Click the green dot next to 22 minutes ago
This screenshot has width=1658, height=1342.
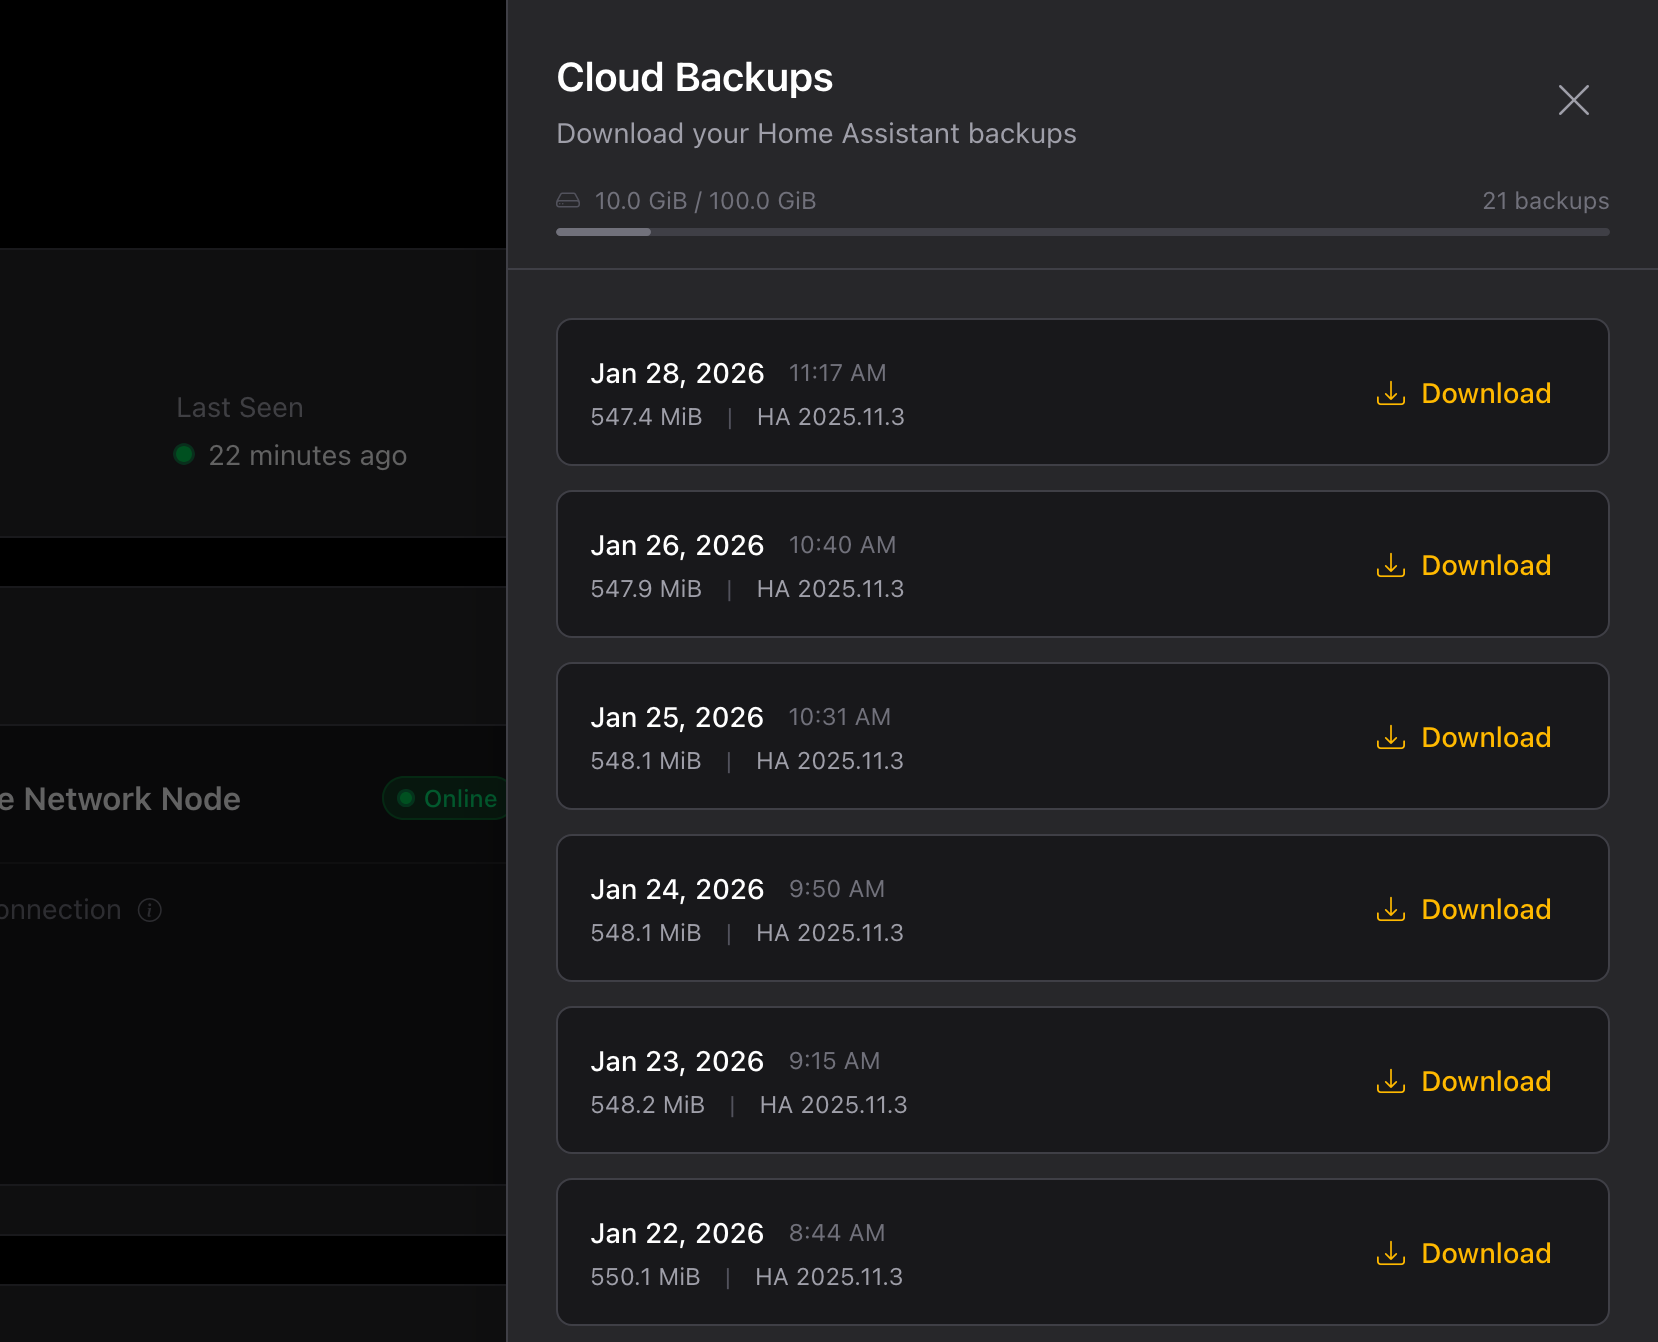coord(184,454)
